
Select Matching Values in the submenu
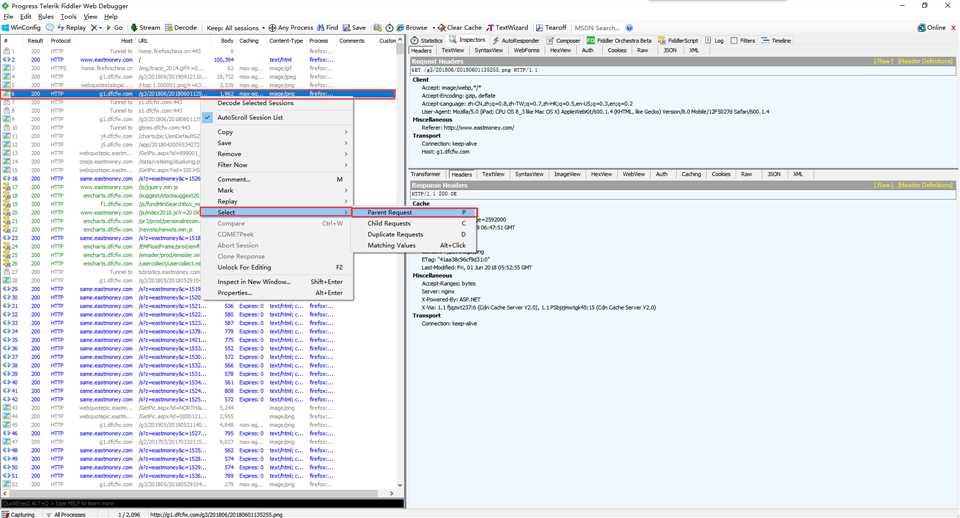click(414, 246)
